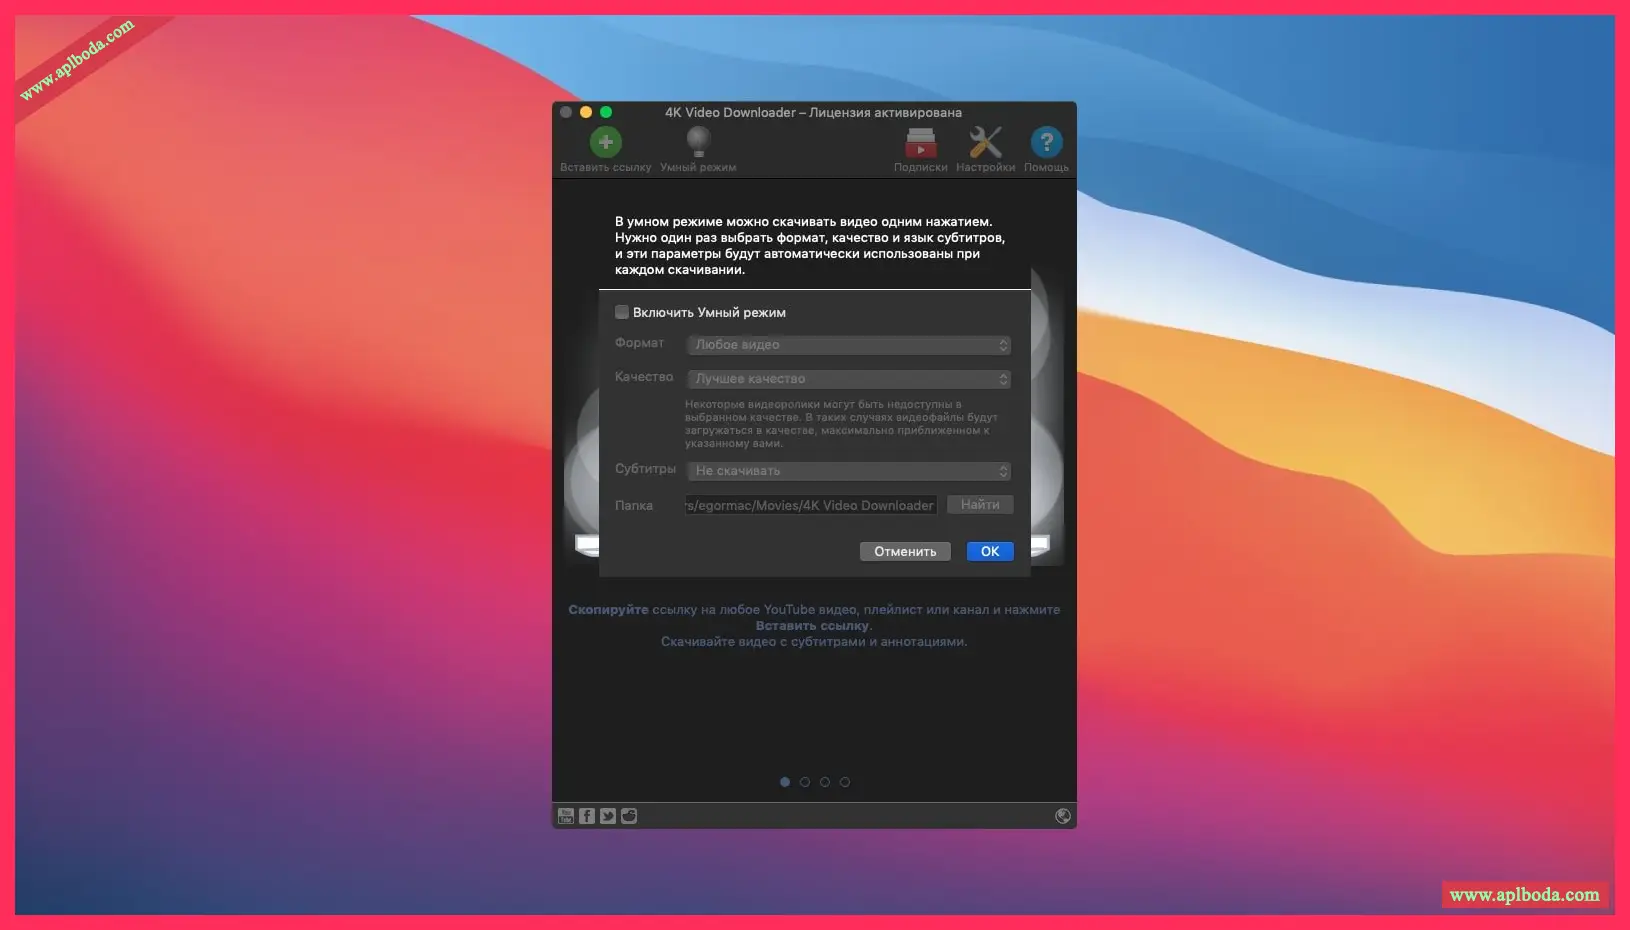1630x930 pixels.
Task: Click the Facebook icon in bottom bar
Action: [587, 816]
